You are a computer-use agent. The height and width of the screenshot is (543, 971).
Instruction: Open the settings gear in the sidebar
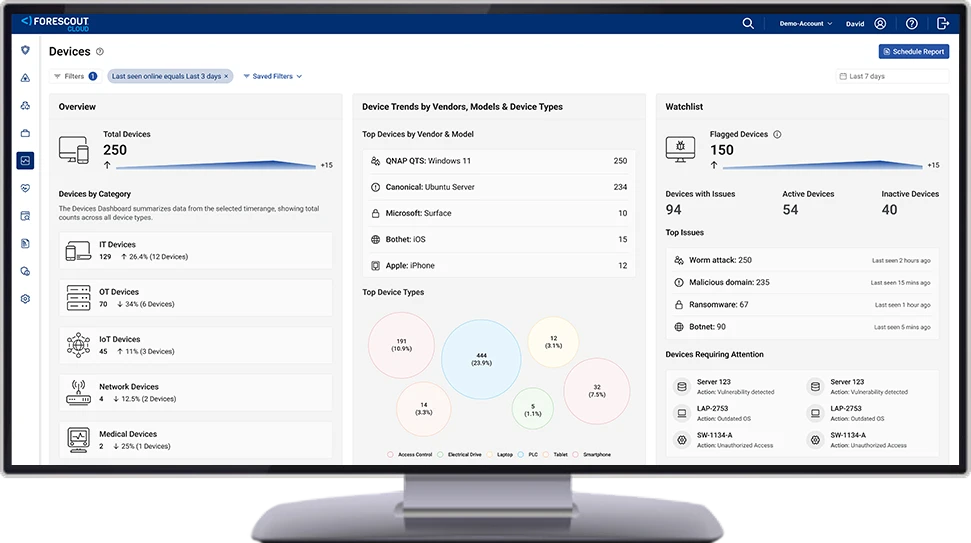pos(25,298)
